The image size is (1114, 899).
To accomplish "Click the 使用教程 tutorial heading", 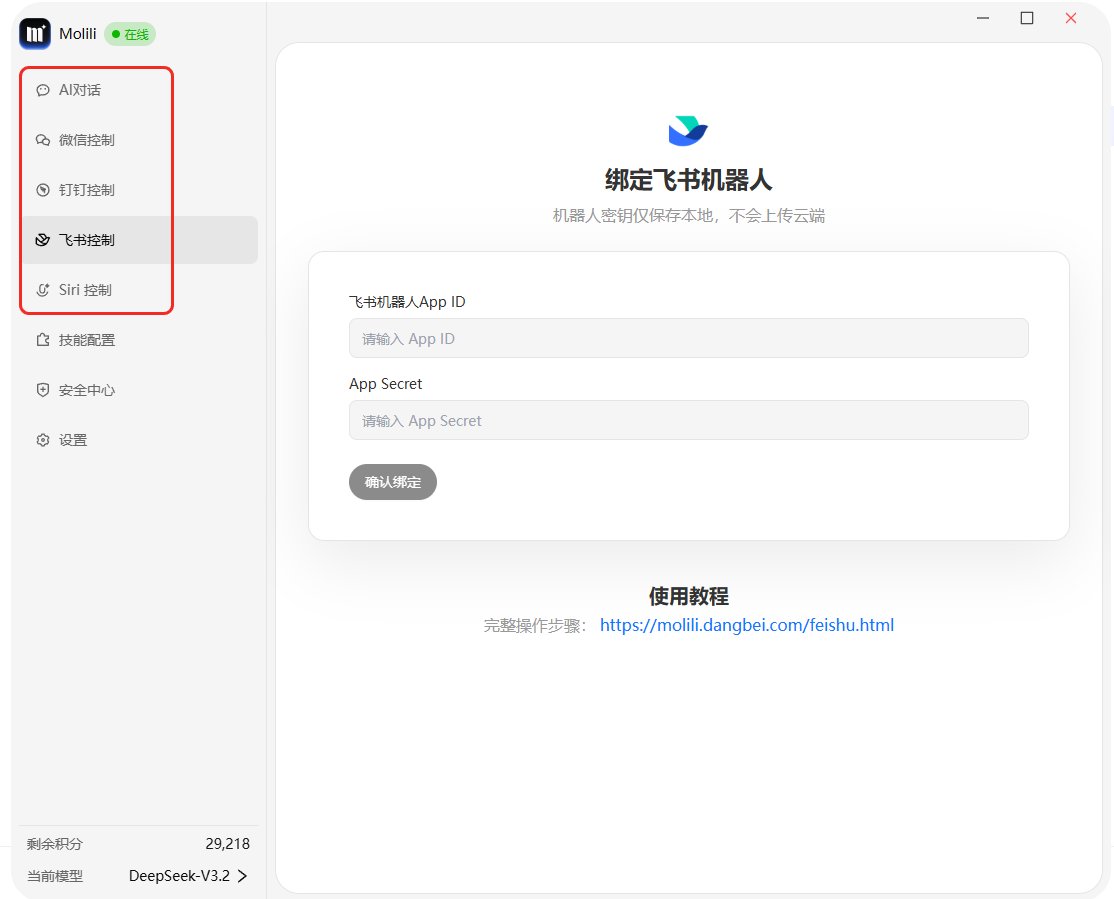I will [688, 595].
